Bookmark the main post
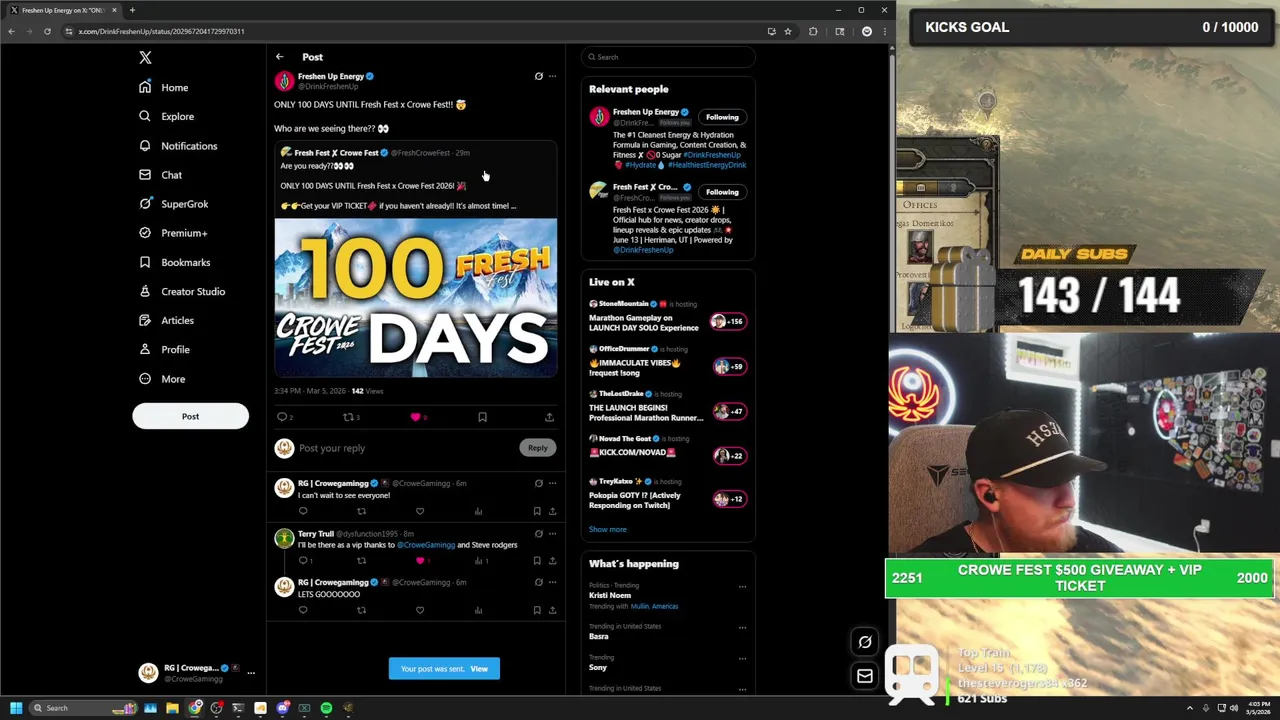 (482, 417)
